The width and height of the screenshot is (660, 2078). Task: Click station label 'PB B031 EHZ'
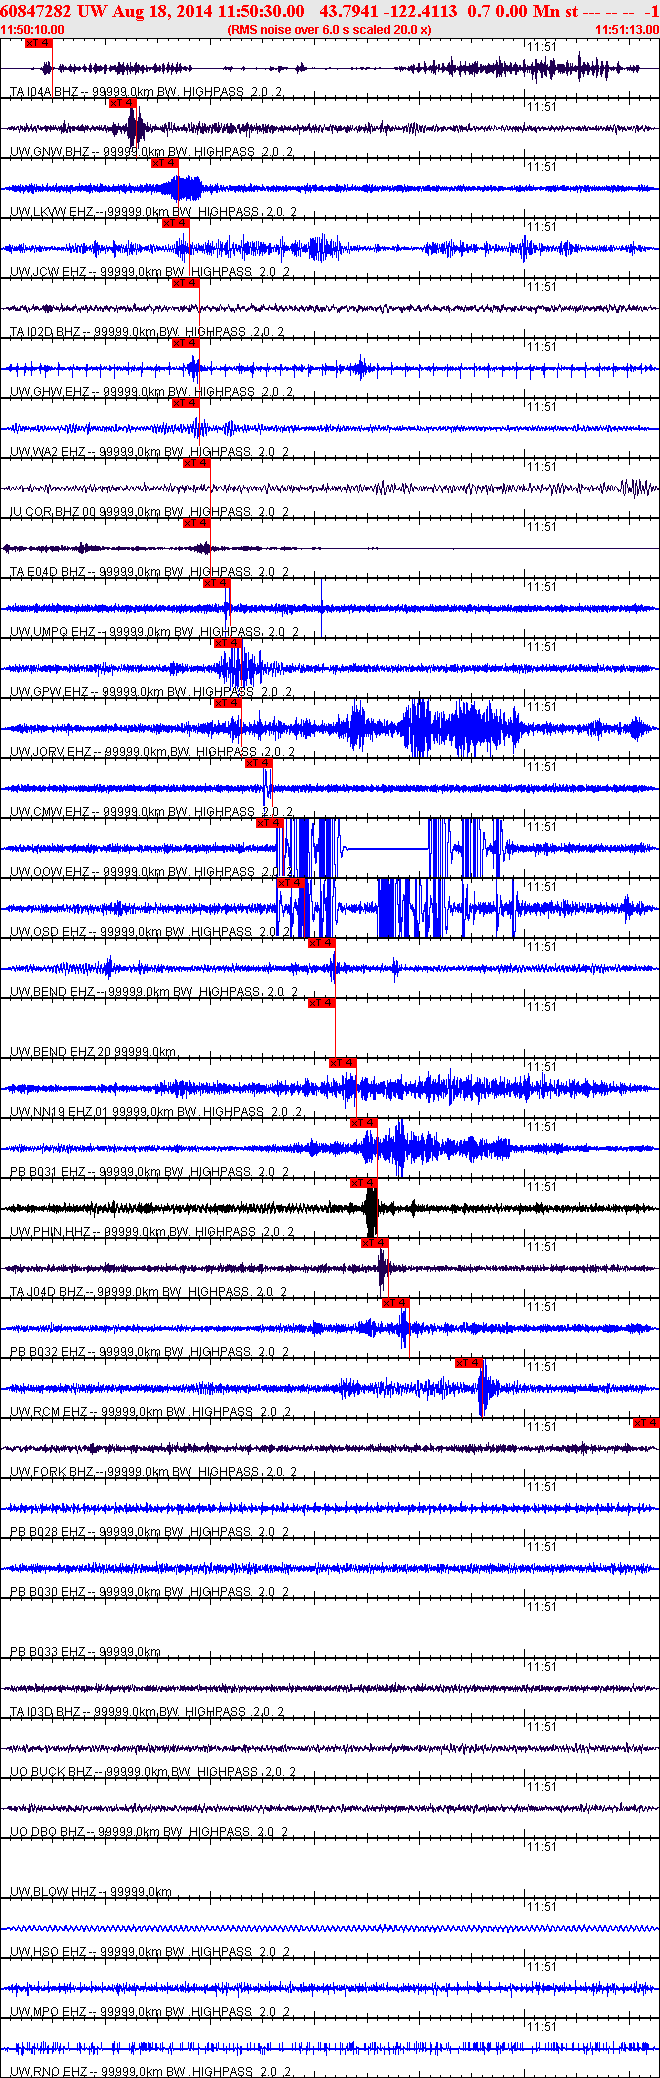click(48, 1172)
